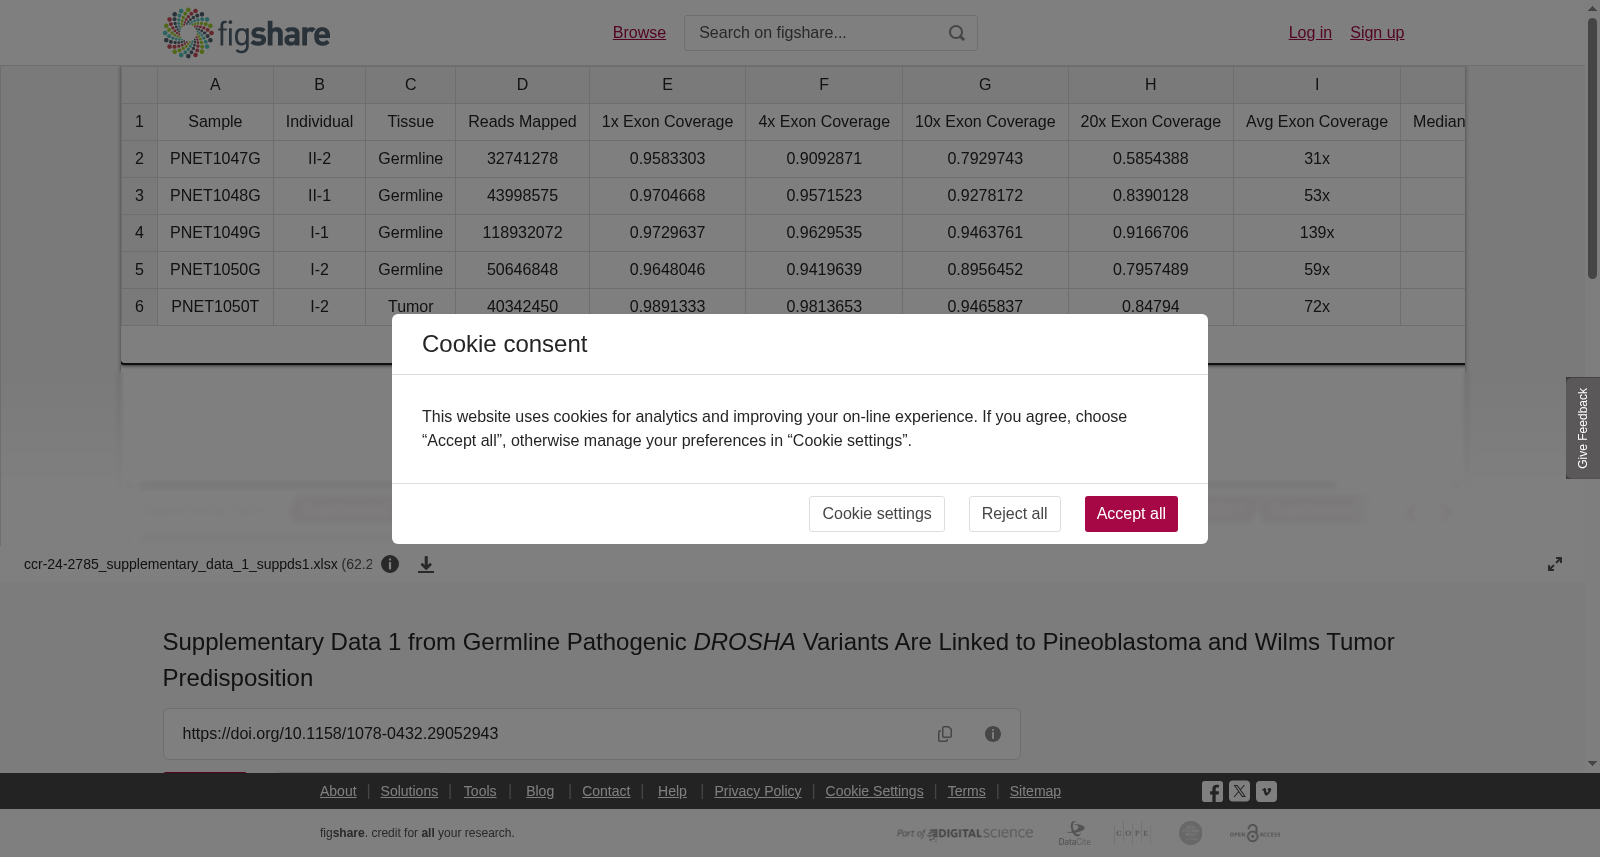1600x857 pixels.
Task: Open the Give Feedback side tab
Action: coord(1583,428)
